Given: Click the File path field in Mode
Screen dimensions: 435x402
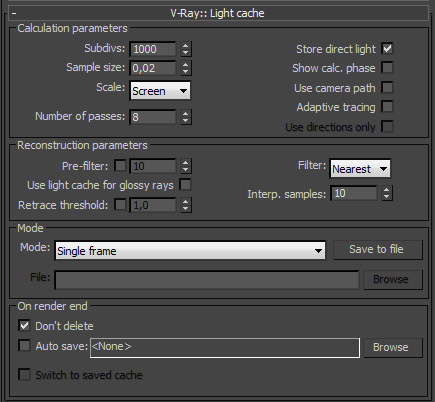Looking at the screenshot, I should tap(207, 280).
